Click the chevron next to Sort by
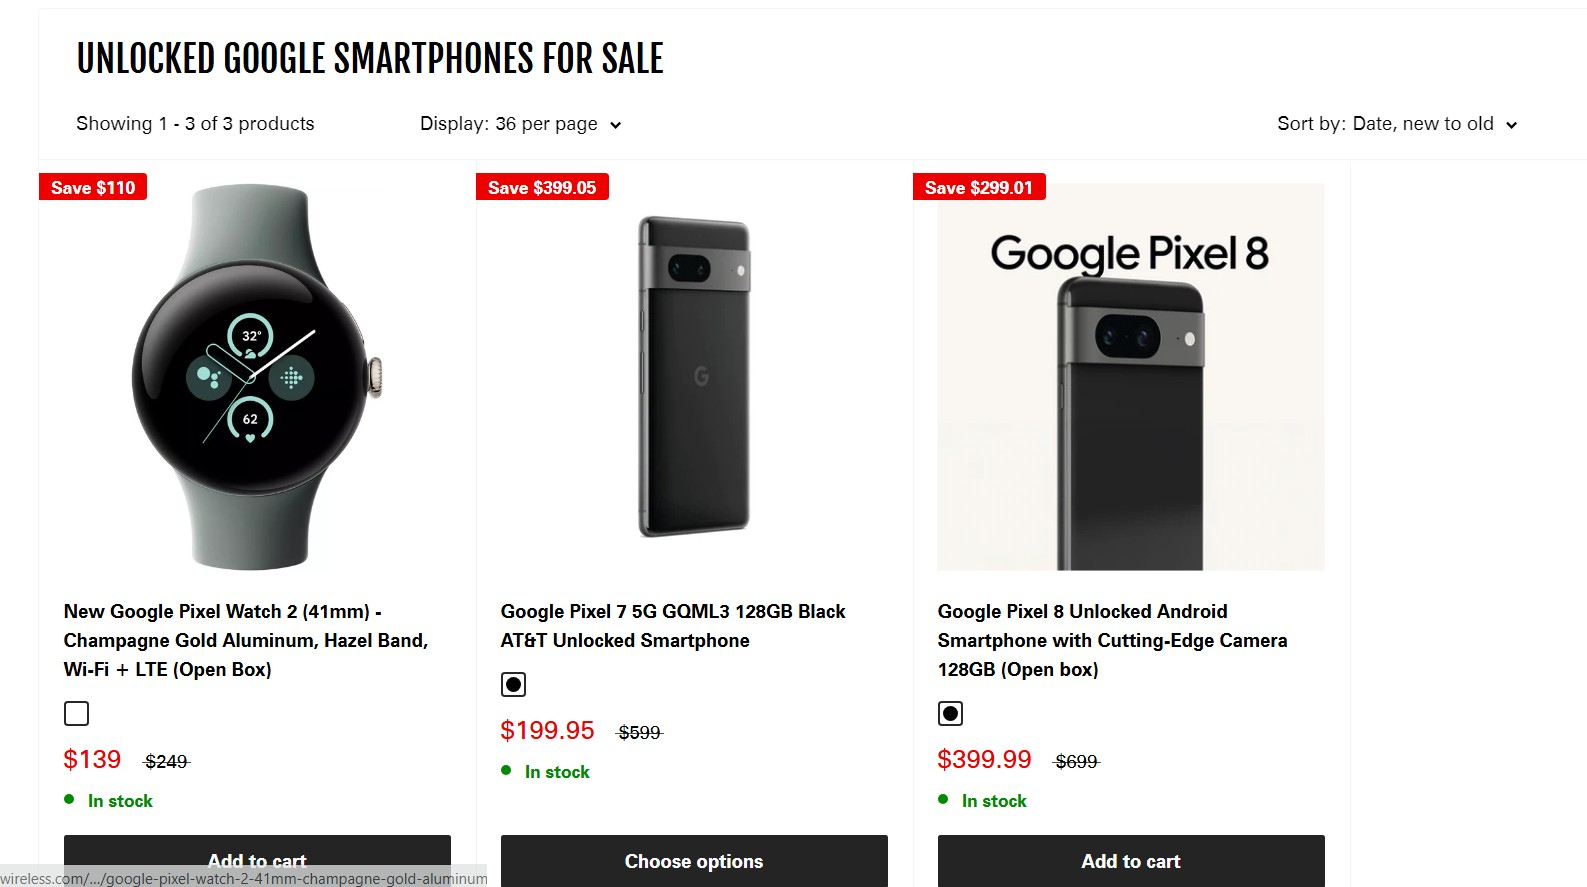Viewport: 1587px width, 887px height. (x=1512, y=125)
